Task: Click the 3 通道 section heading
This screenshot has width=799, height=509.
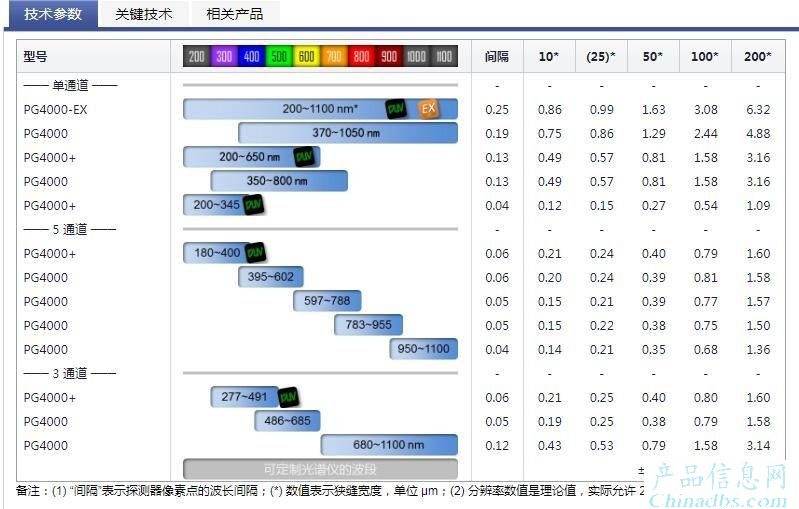Action: [x=70, y=373]
